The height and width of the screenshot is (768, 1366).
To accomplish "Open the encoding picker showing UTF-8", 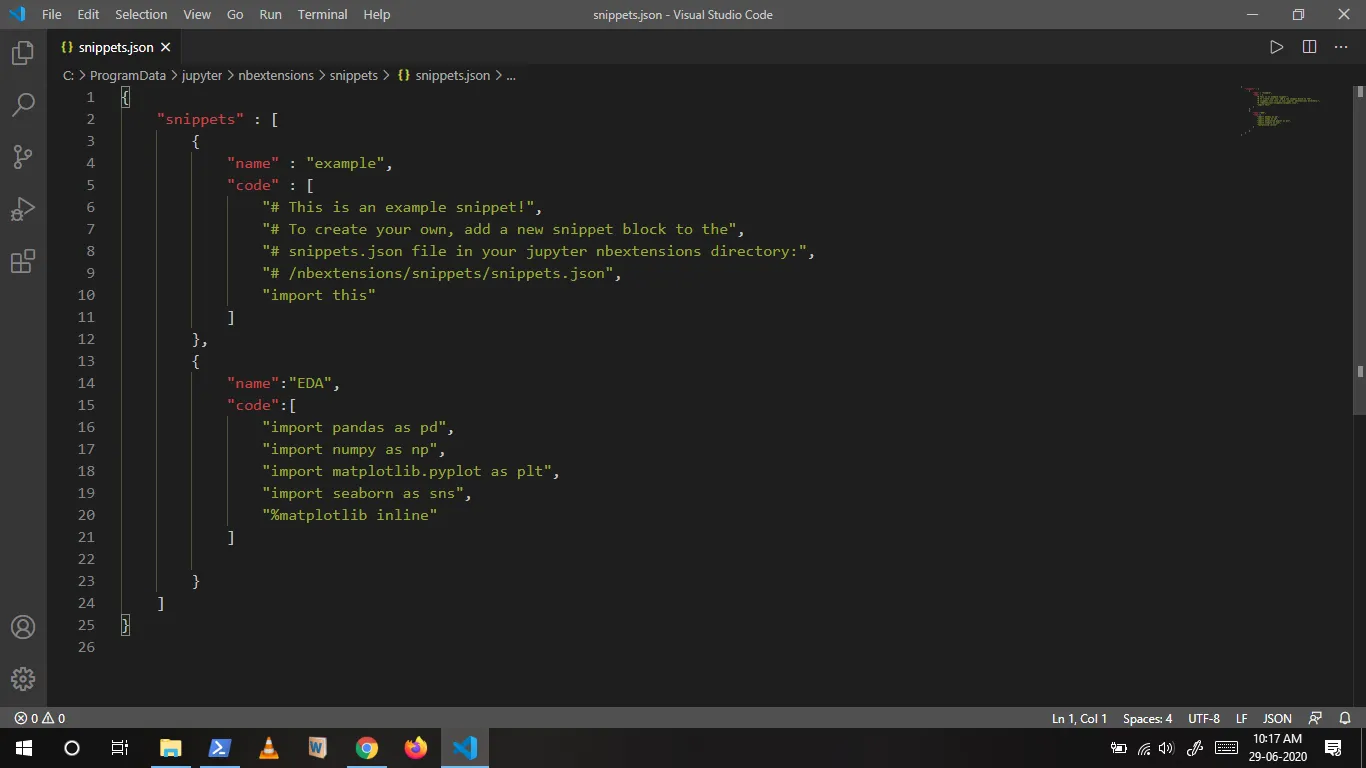I will (1204, 718).
